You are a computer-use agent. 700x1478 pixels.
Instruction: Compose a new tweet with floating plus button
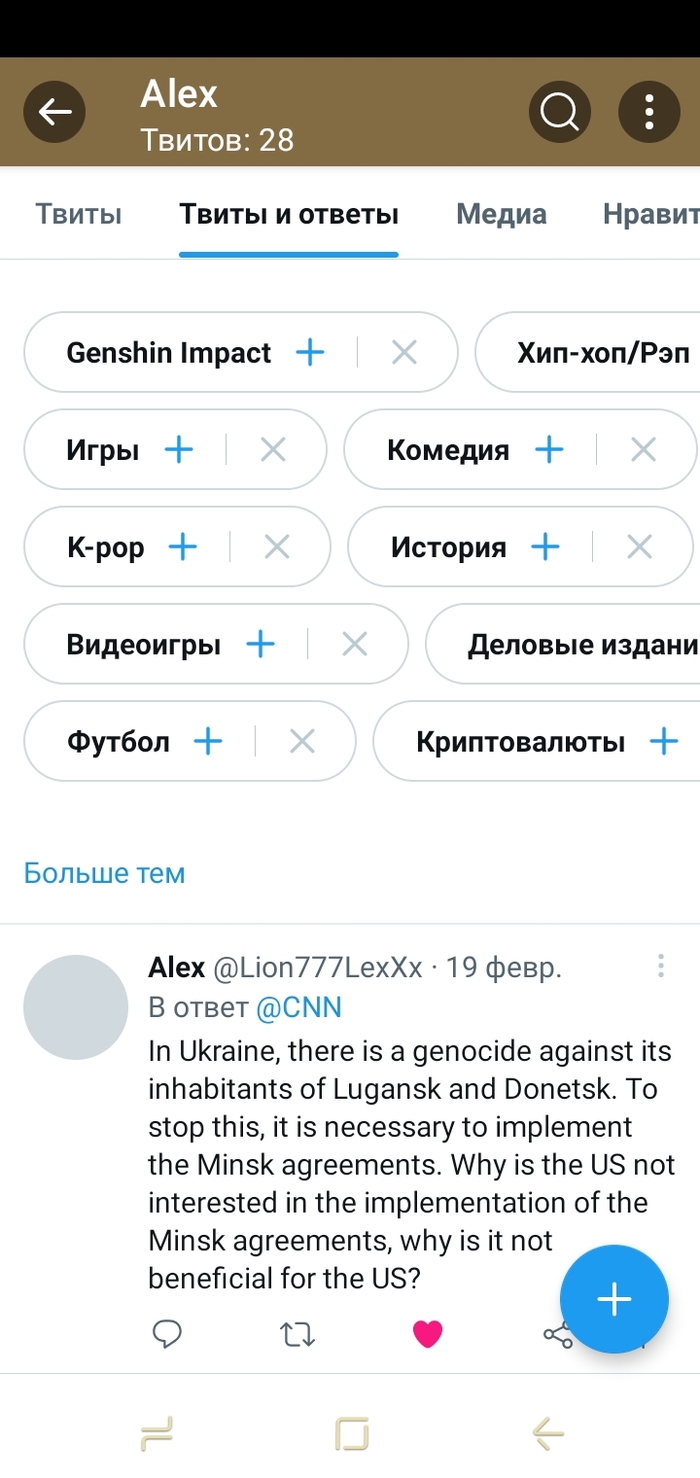click(x=613, y=1299)
